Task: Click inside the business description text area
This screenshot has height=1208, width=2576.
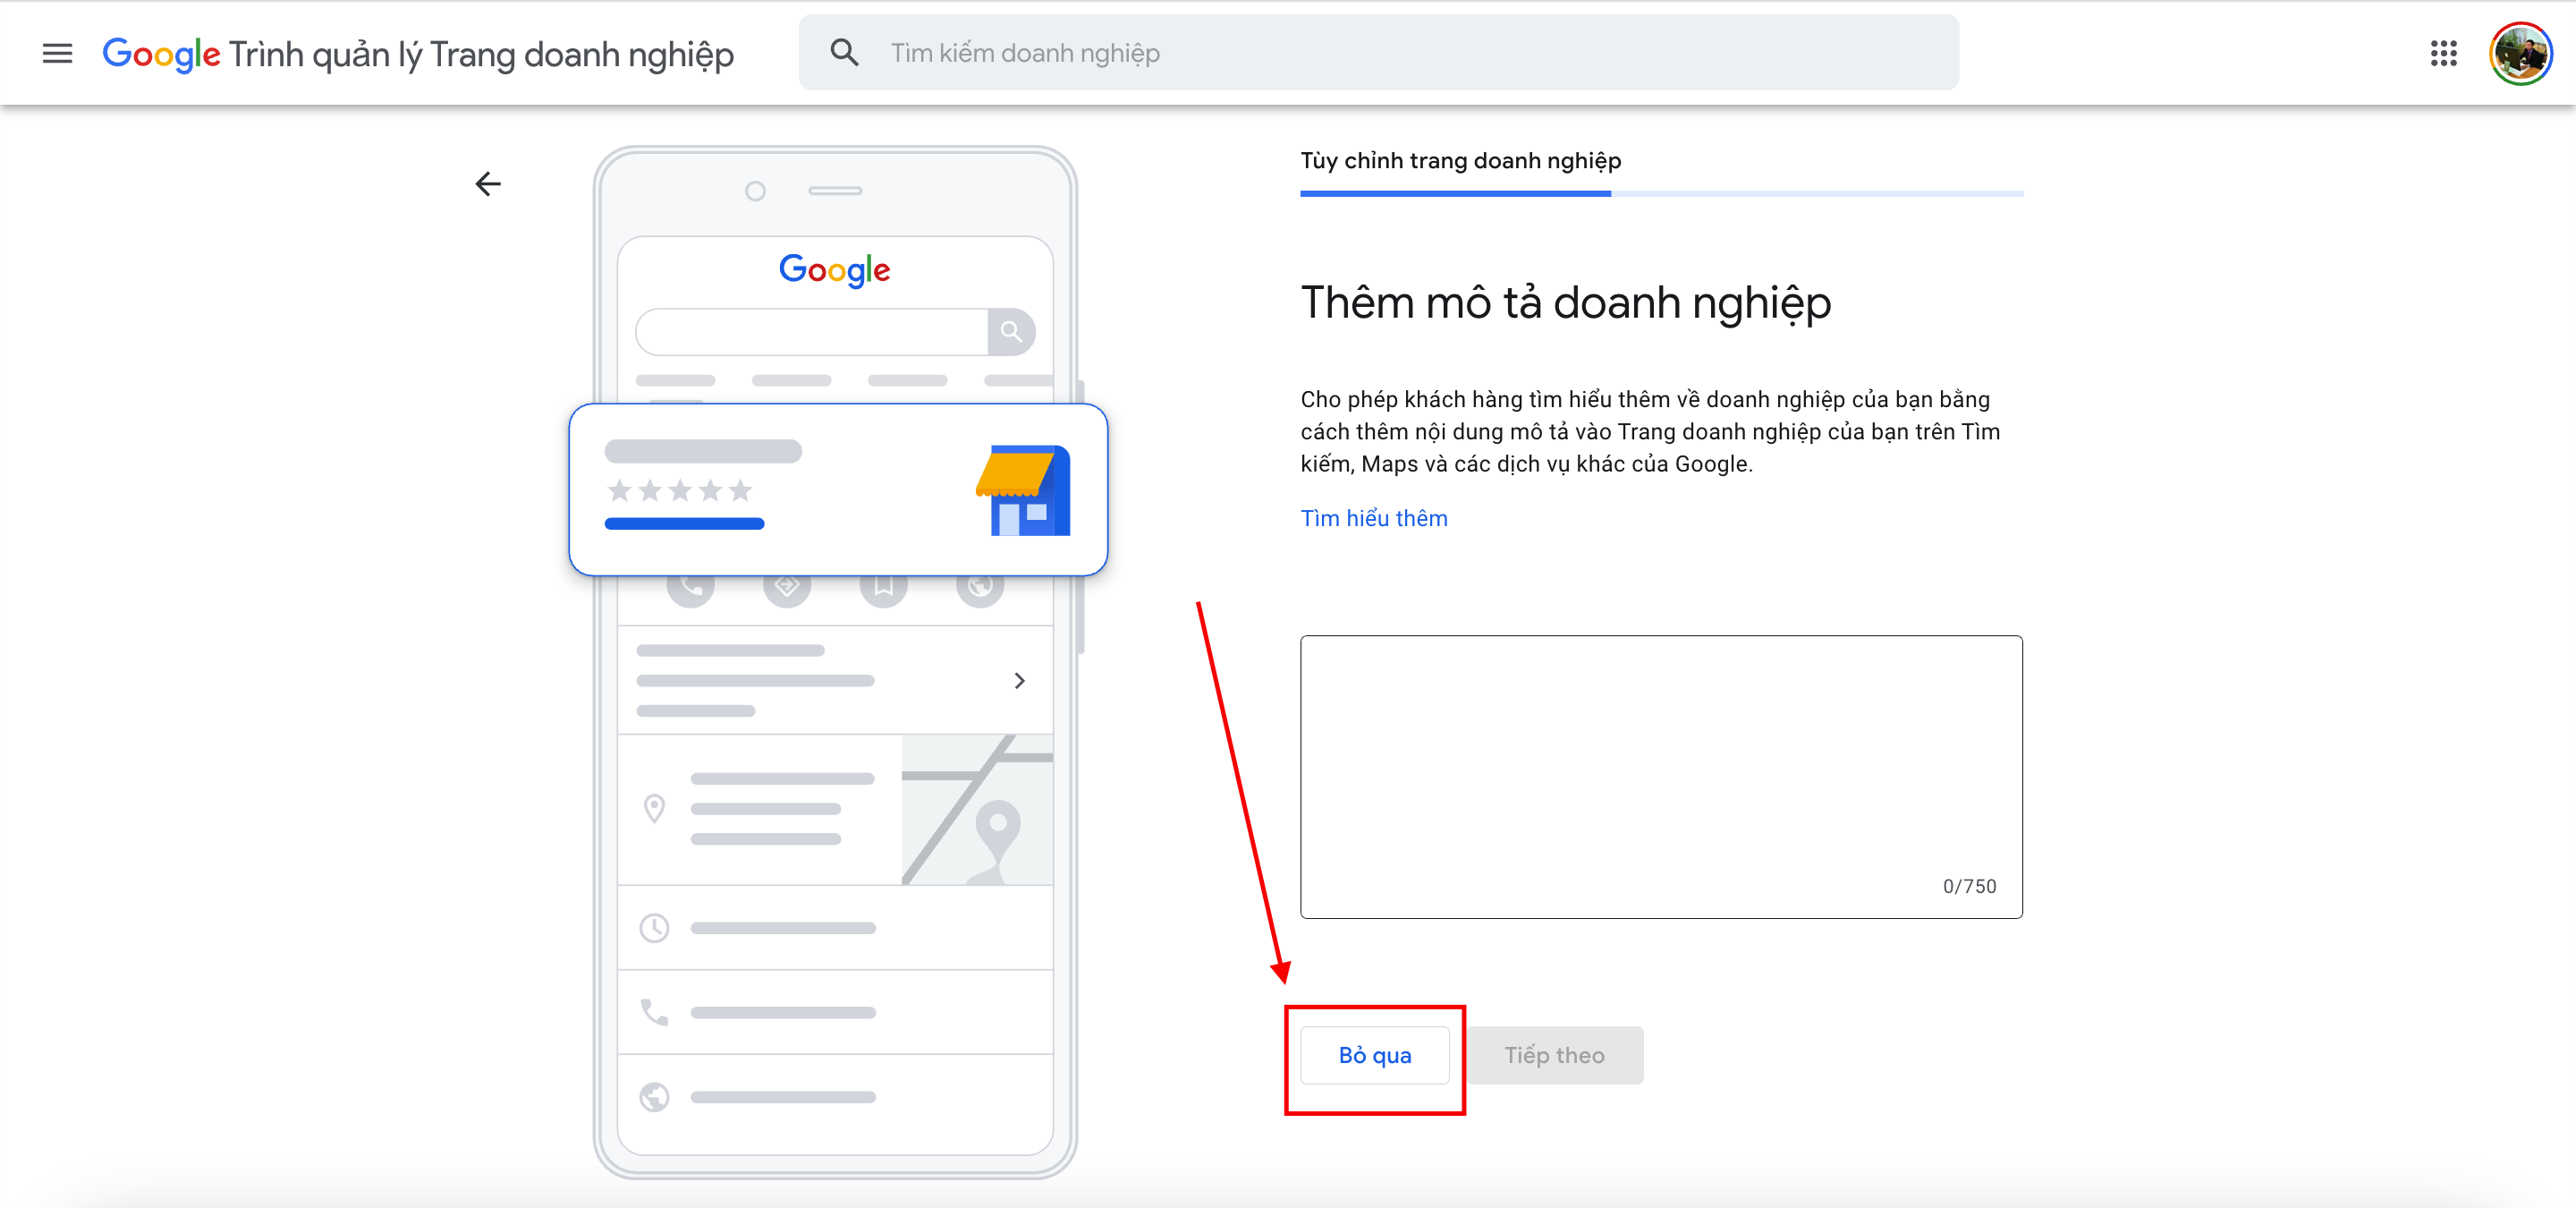Action: tap(1661, 777)
